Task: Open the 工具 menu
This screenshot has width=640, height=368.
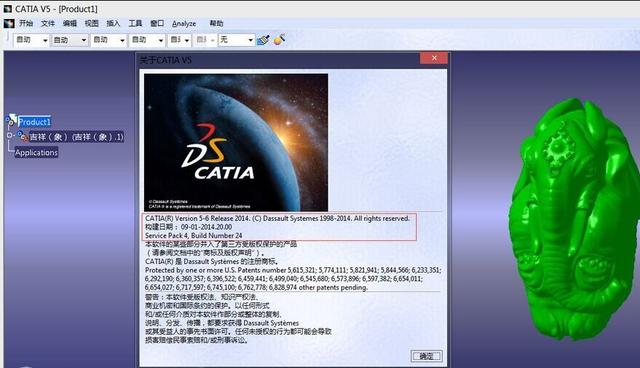Action: coord(135,24)
